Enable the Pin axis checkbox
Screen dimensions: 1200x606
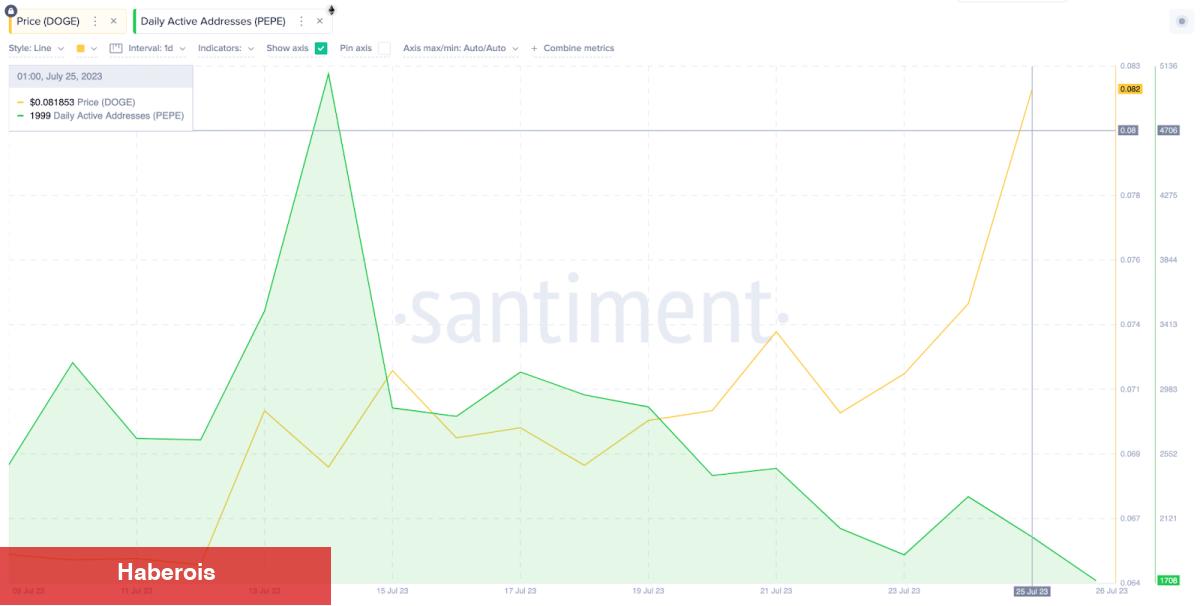(384, 48)
